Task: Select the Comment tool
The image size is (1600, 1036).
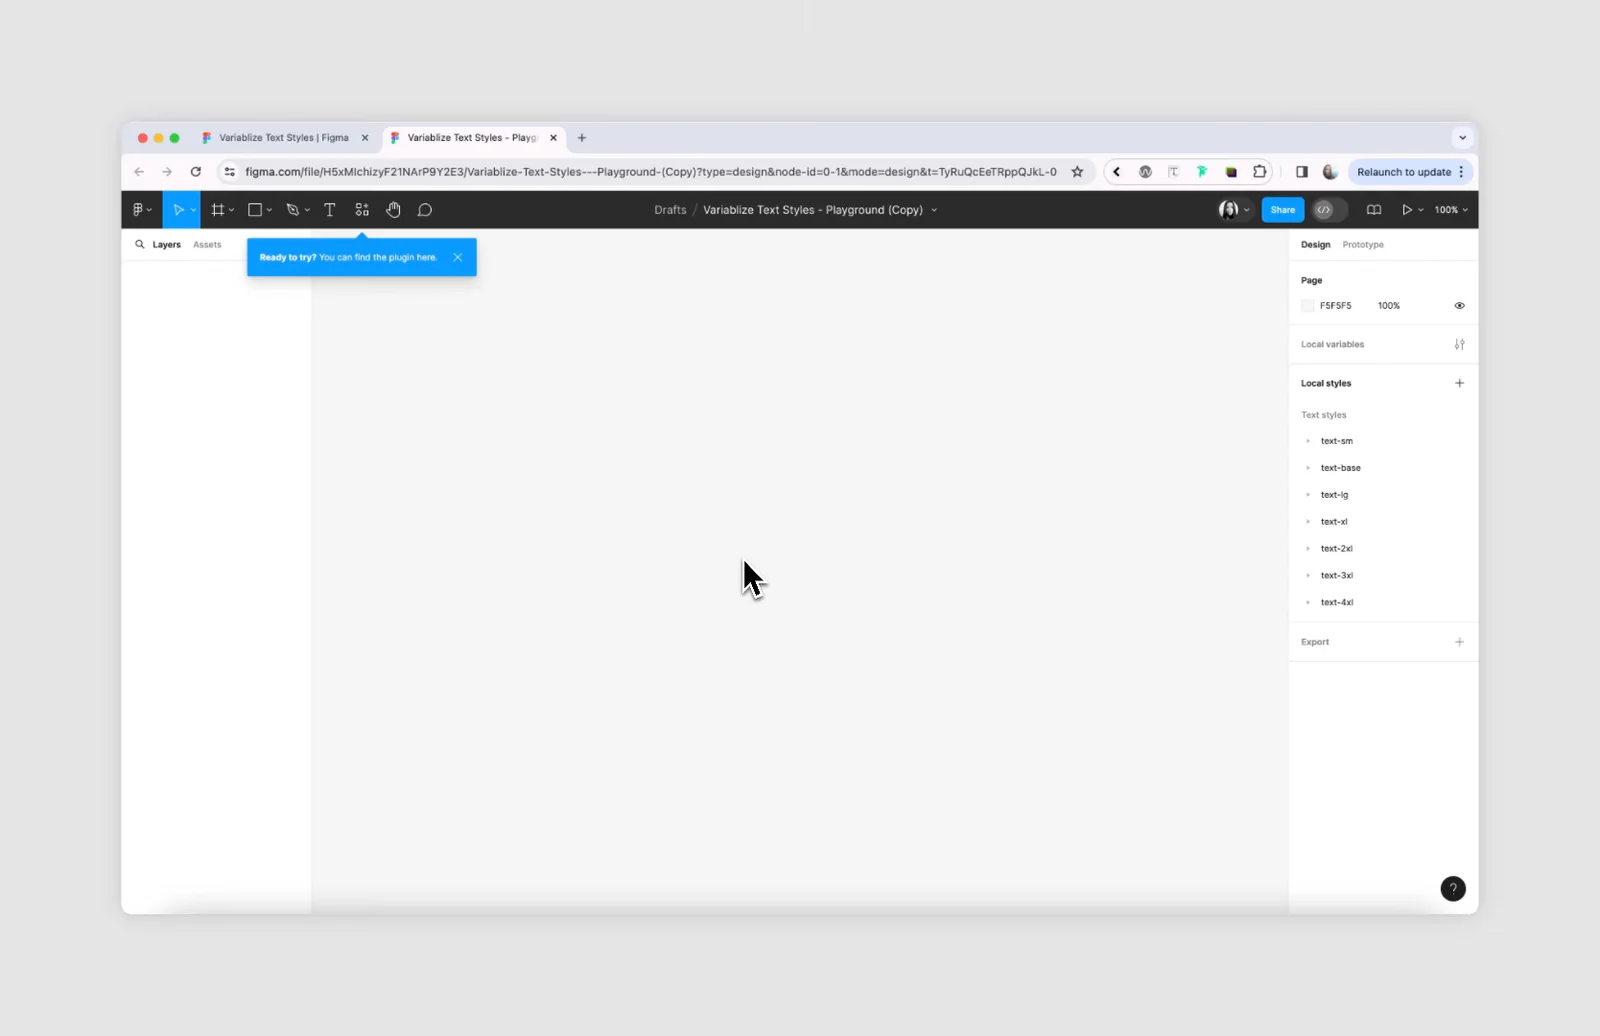Action: pos(425,210)
